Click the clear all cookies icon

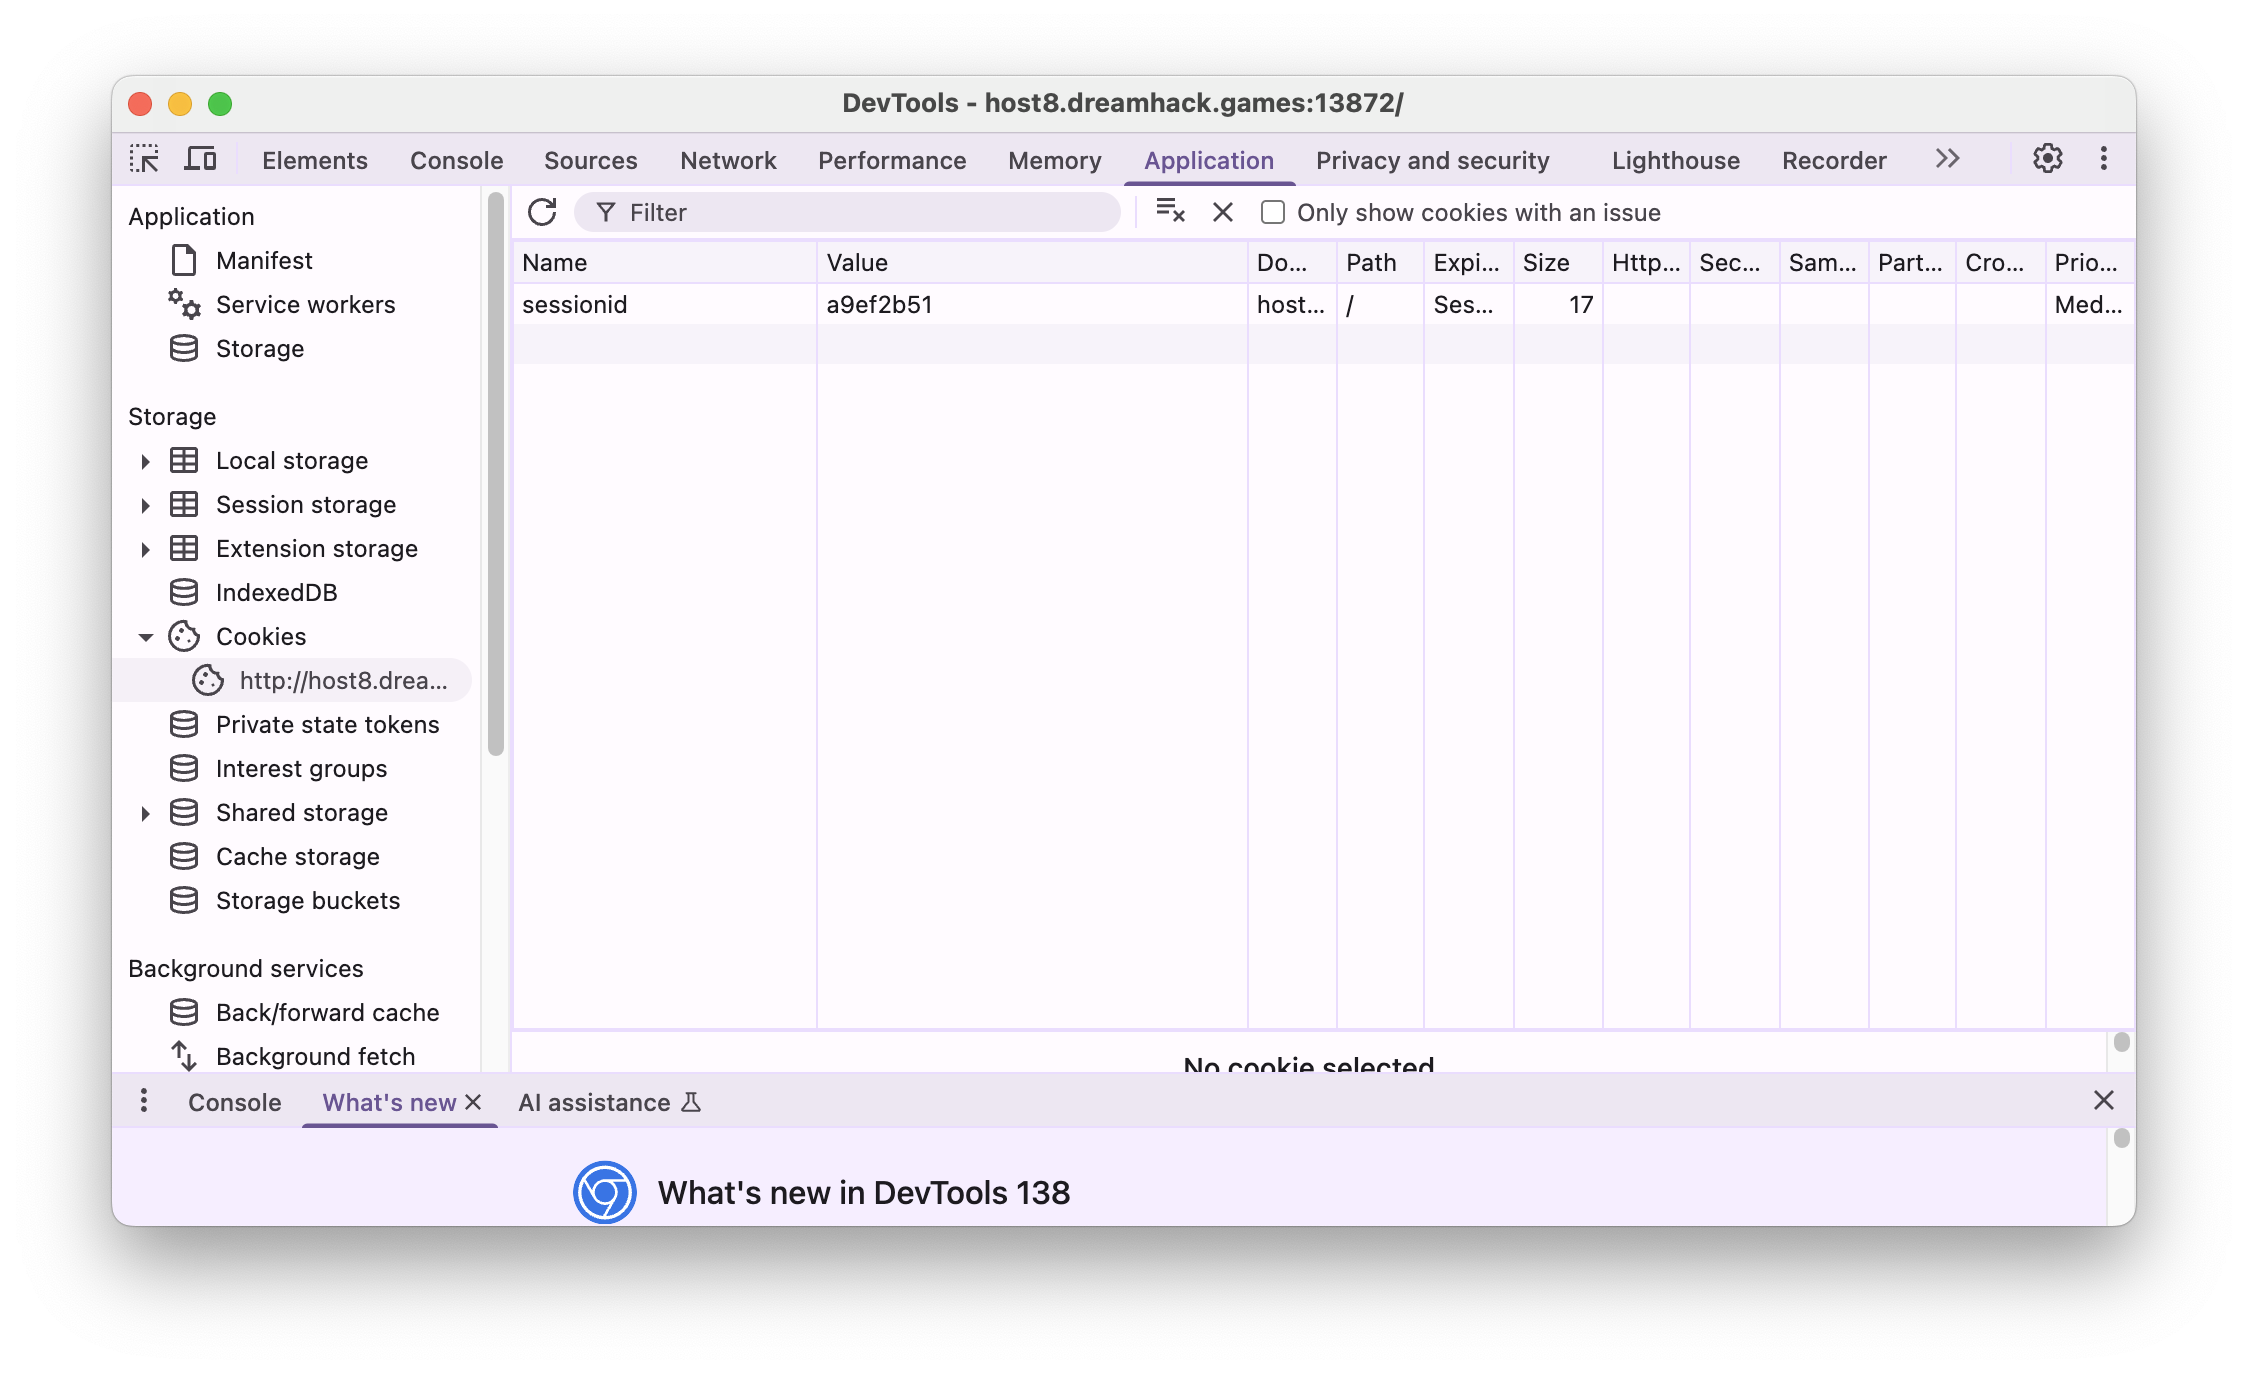[x=1170, y=212]
